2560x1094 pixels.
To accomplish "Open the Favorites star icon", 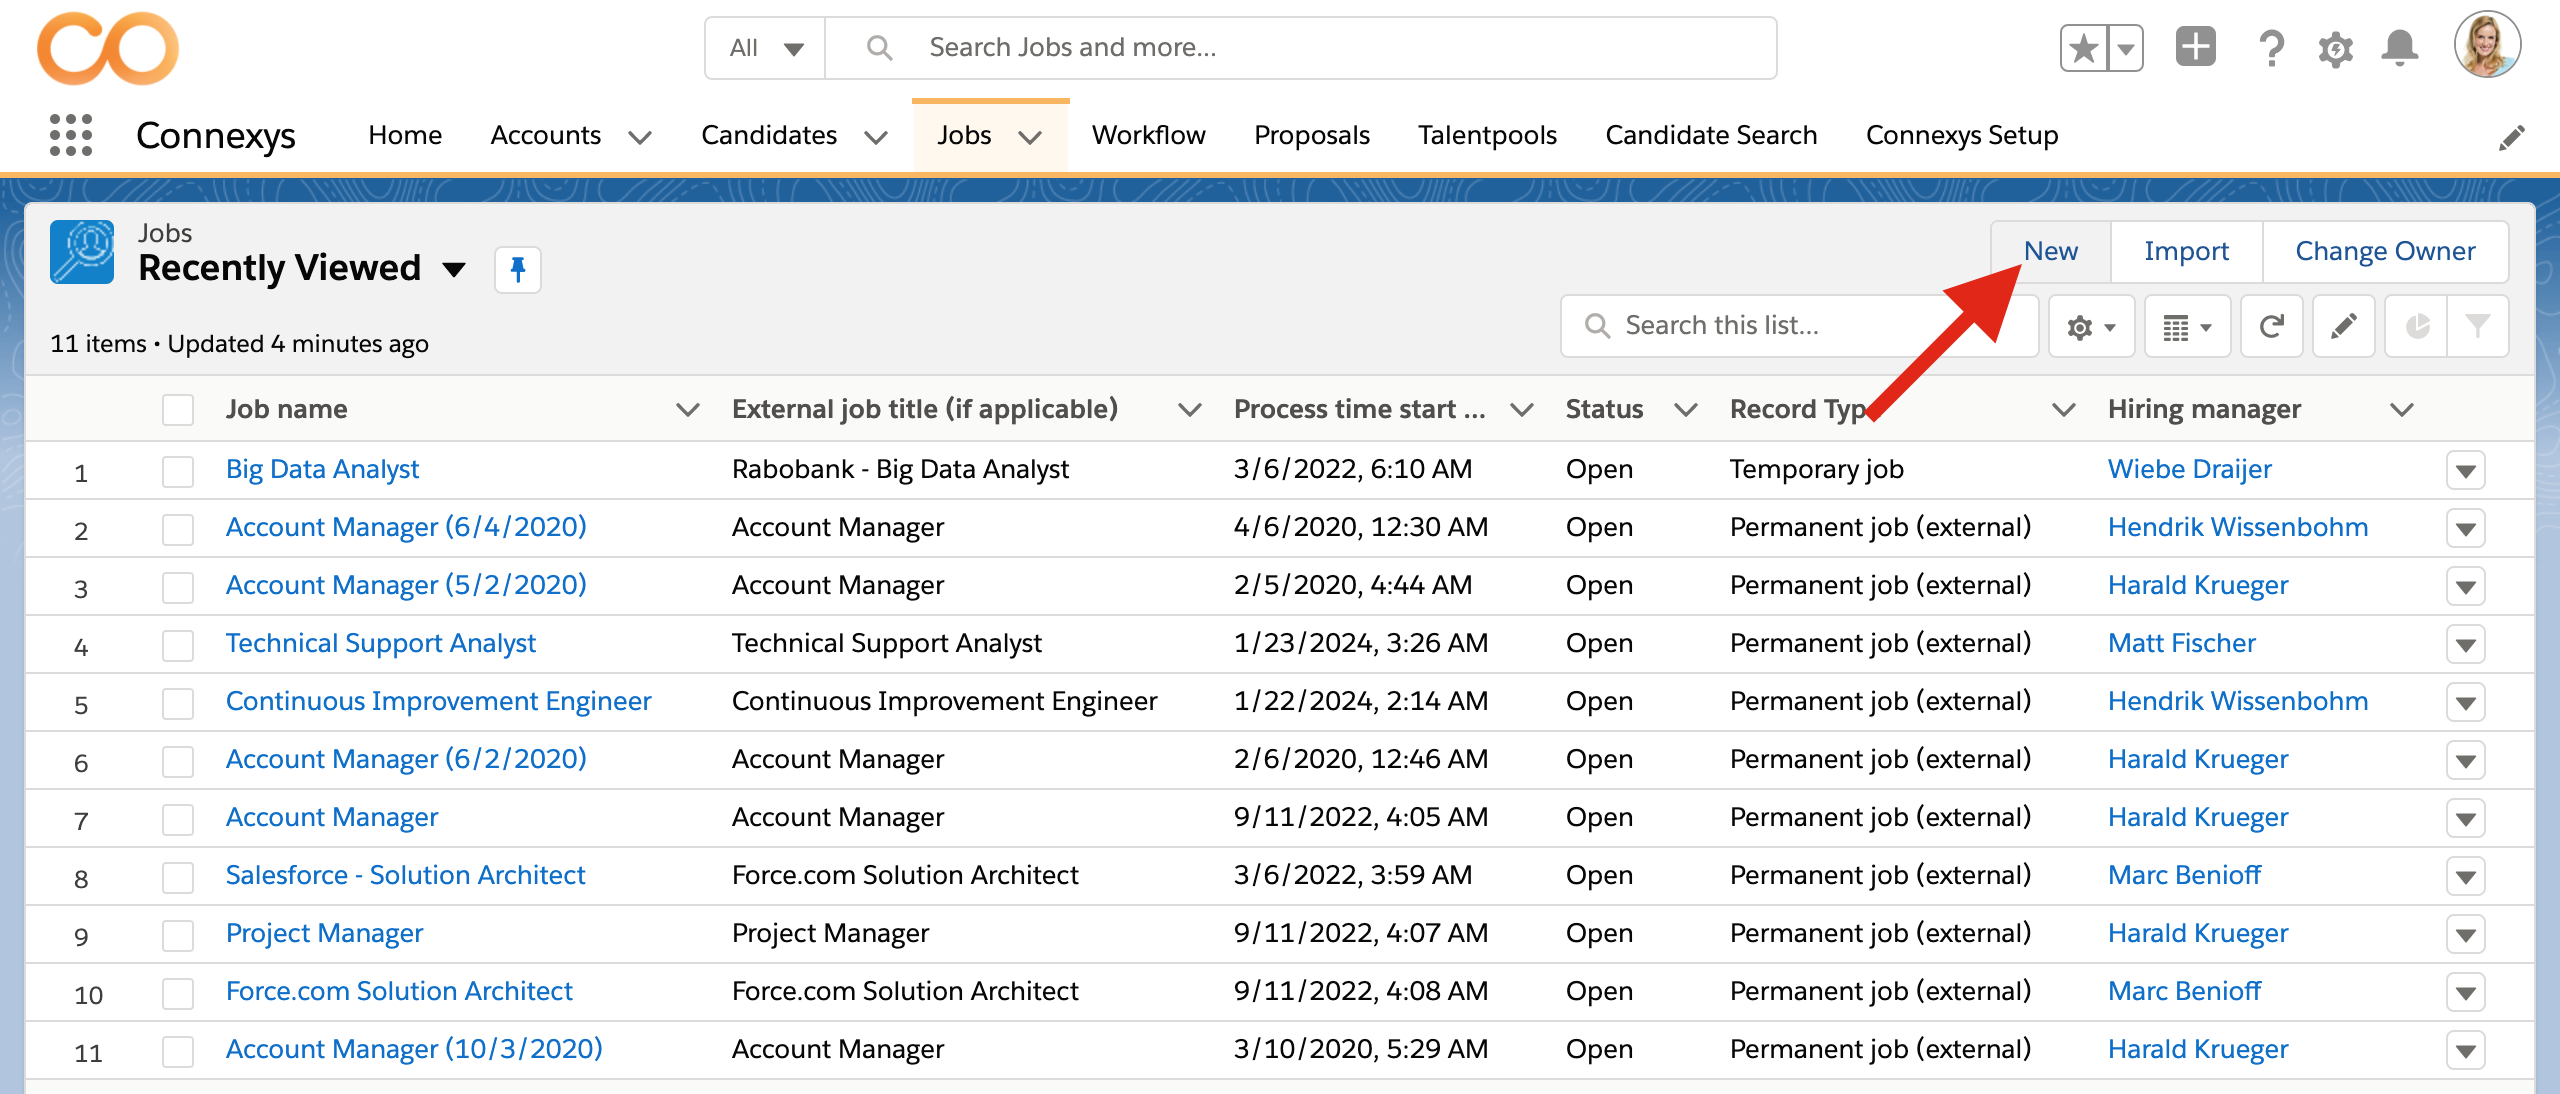I will pyautogui.click(x=2084, y=48).
